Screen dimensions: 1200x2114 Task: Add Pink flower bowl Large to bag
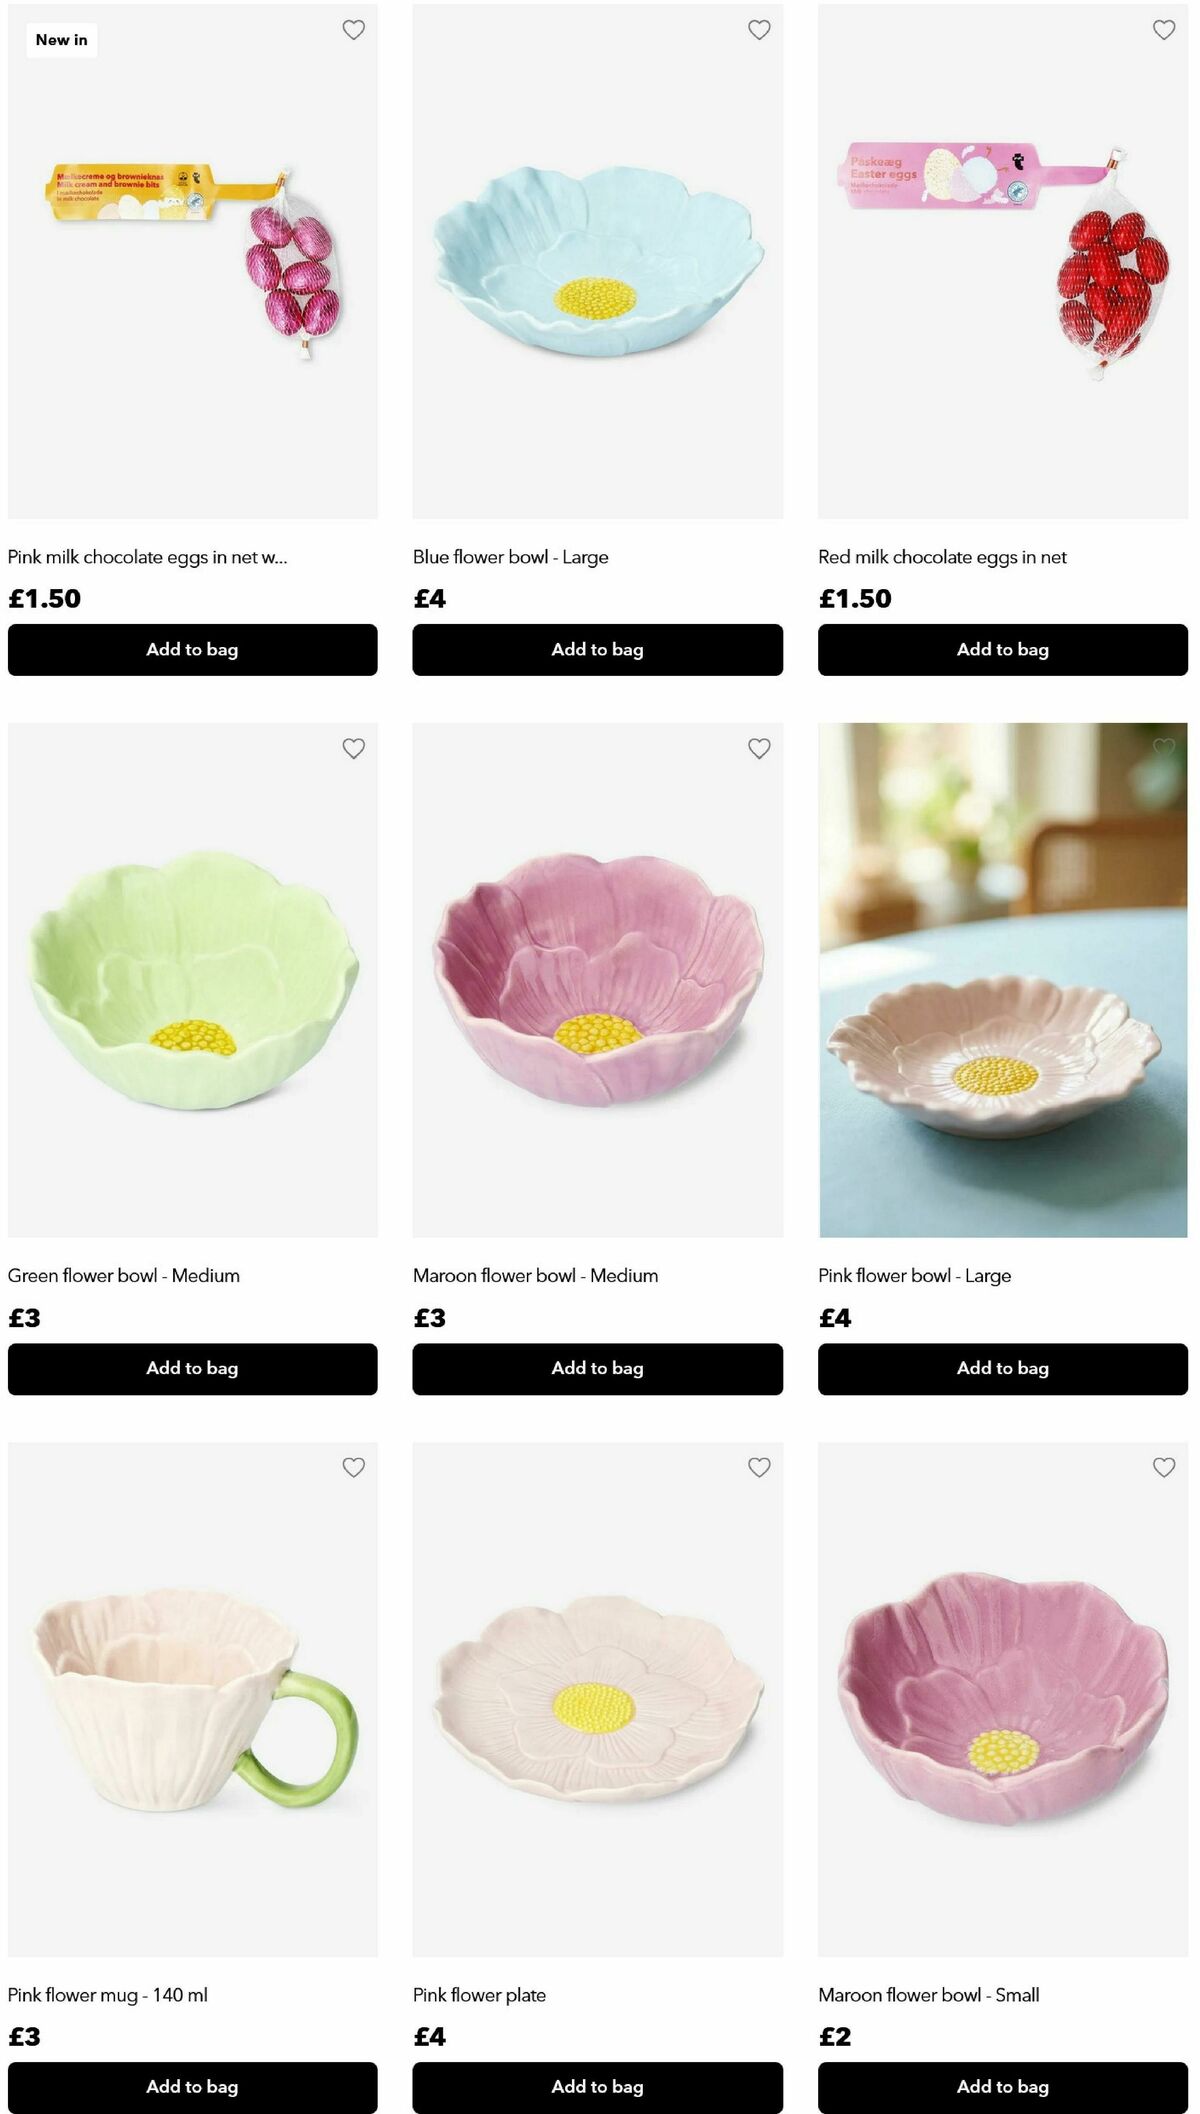(1003, 1369)
